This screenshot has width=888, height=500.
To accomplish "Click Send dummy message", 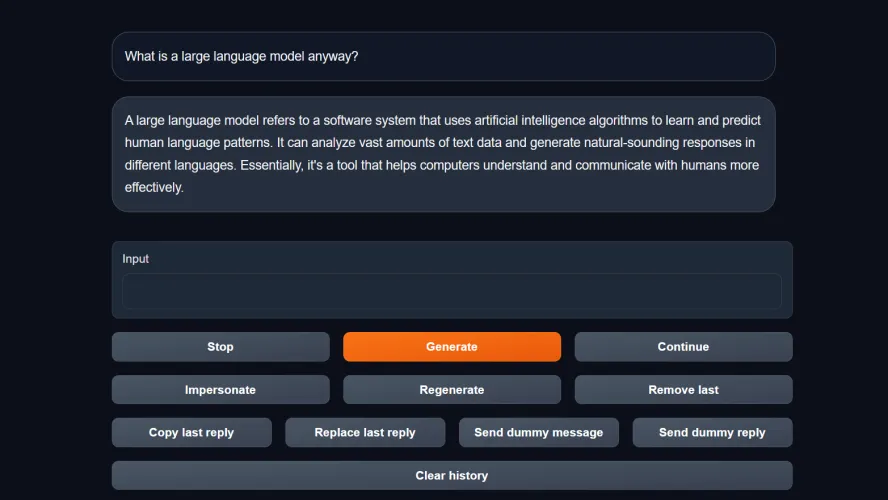I will click(x=538, y=433).
